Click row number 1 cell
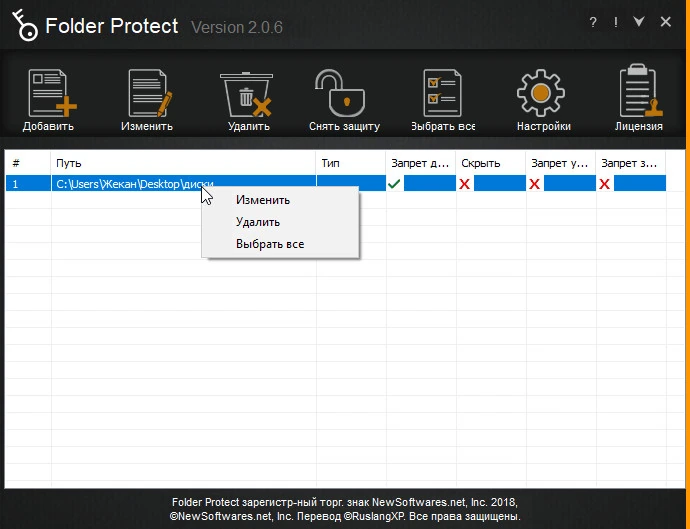This screenshot has width=690, height=529. pyautogui.click(x=28, y=184)
